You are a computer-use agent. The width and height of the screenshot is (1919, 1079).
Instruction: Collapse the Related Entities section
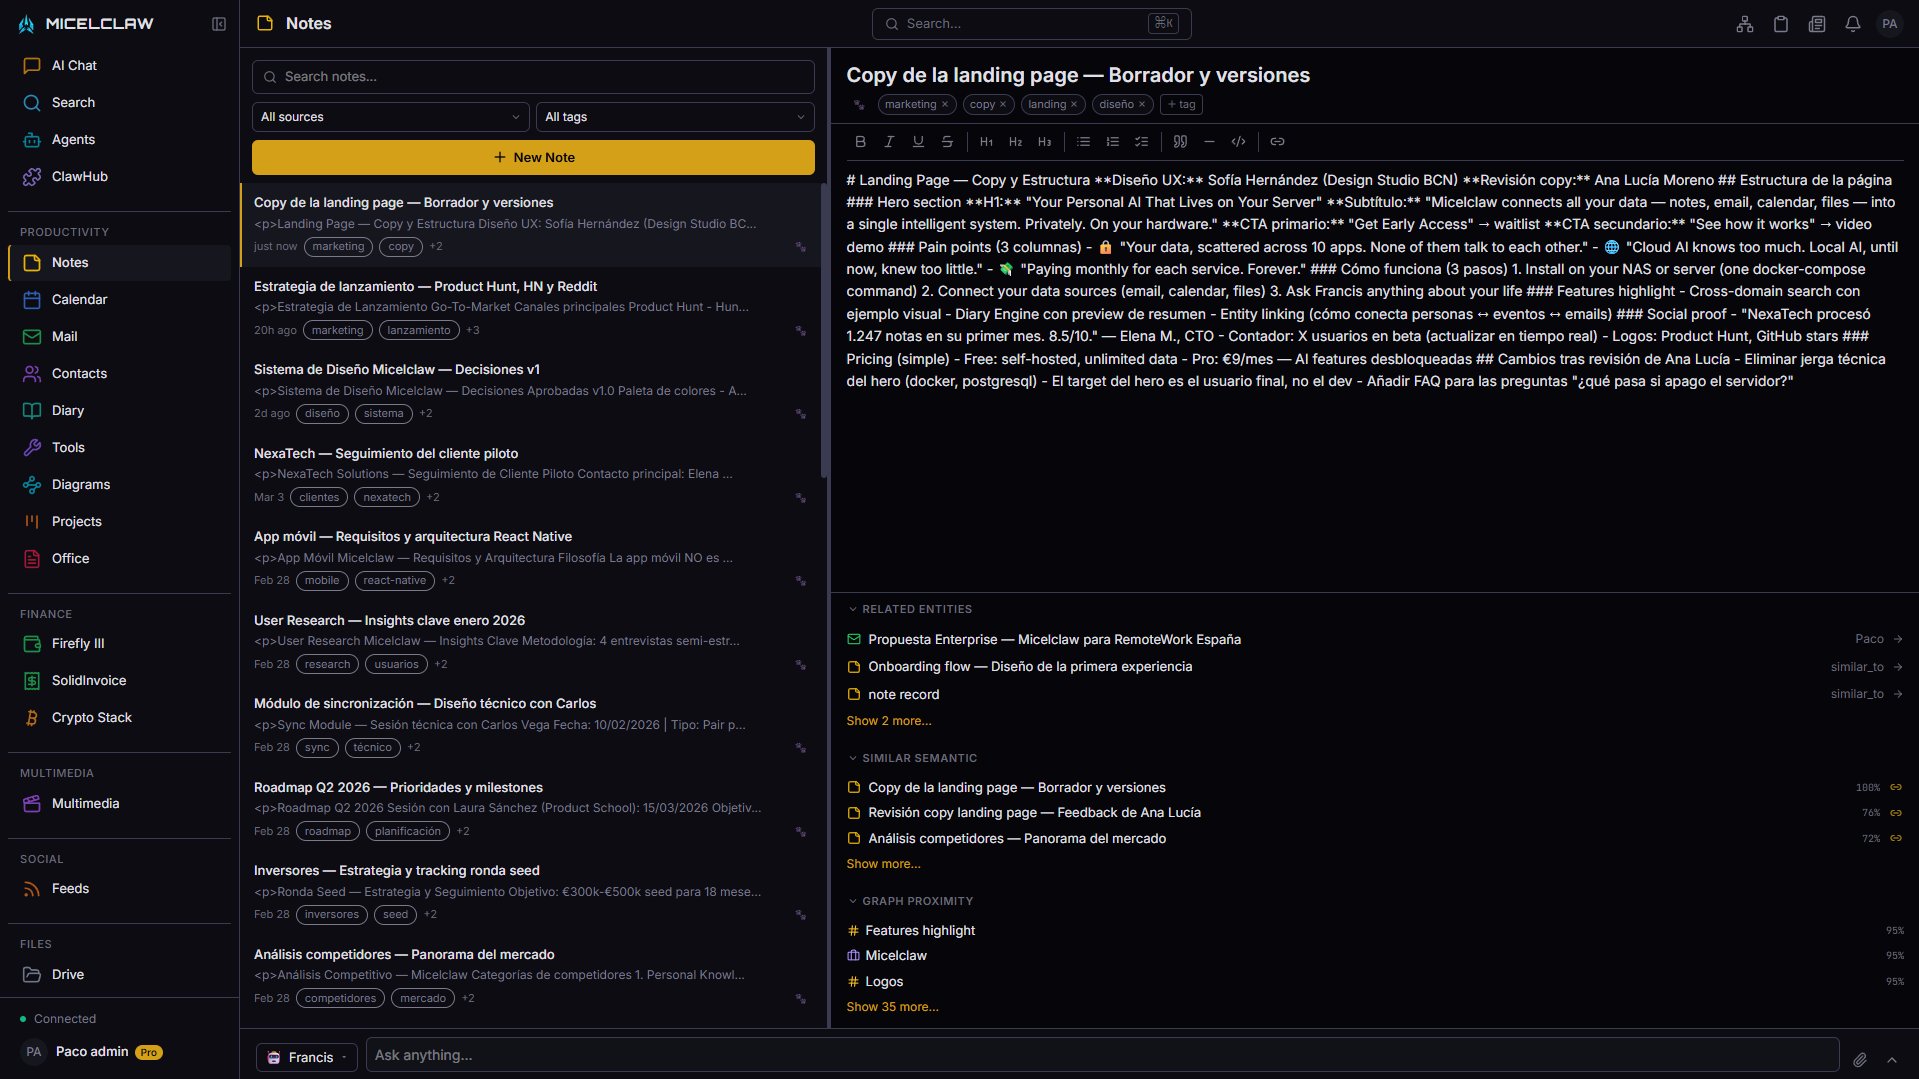(852, 609)
